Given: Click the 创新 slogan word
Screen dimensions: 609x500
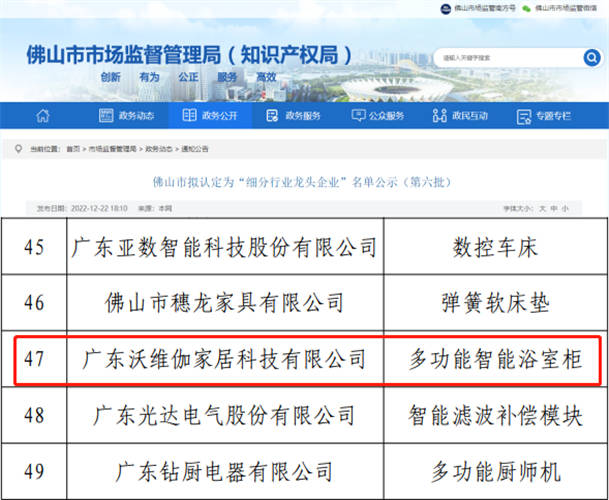Looking at the screenshot, I should 111,77.
